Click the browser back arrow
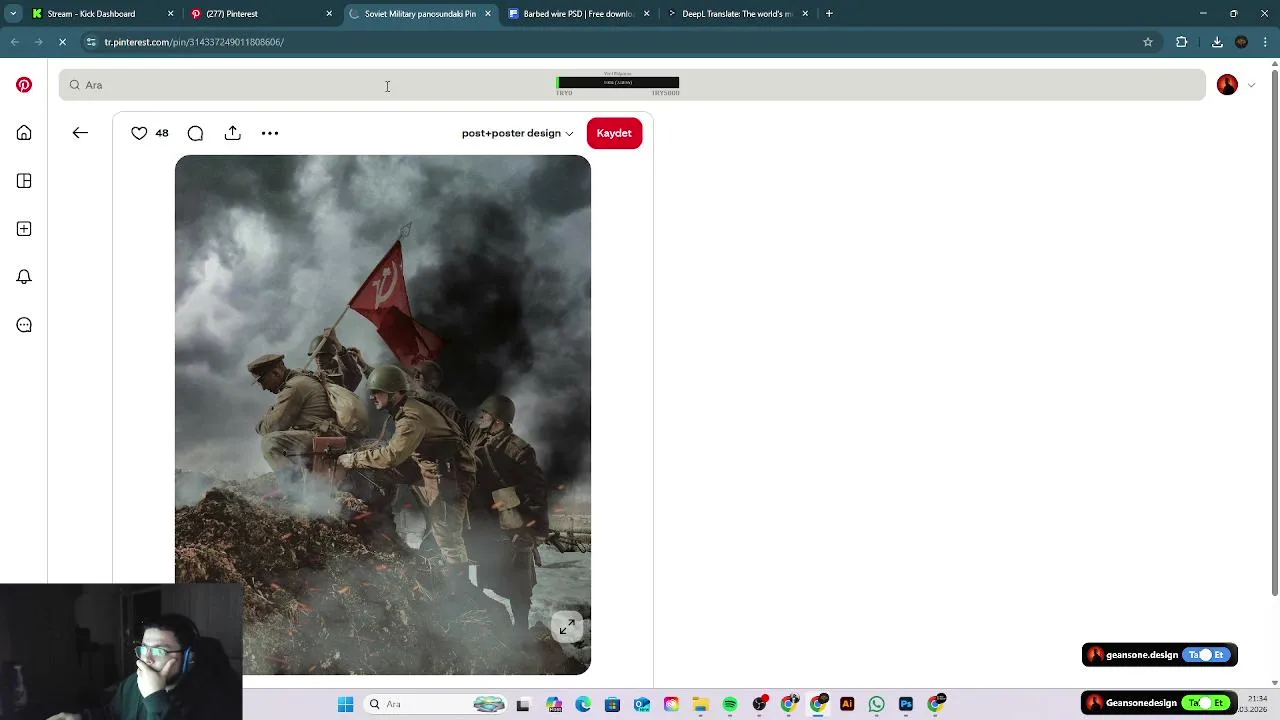Image resolution: width=1280 pixels, height=720 pixels. point(14,42)
